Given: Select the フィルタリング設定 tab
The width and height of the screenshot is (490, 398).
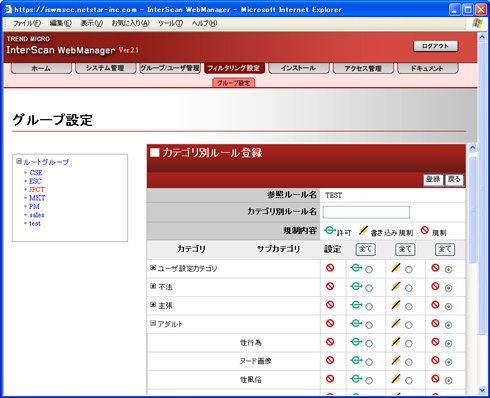Looking at the screenshot, I should tap(234, 68).
